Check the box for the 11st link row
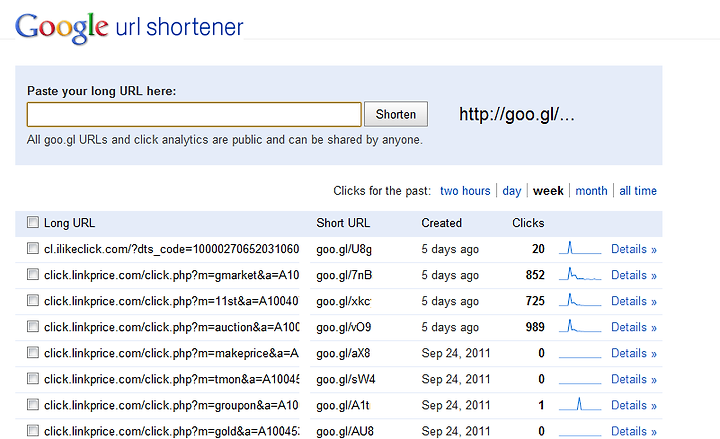This screenshot has height=439, width=720. coord(33,300)
